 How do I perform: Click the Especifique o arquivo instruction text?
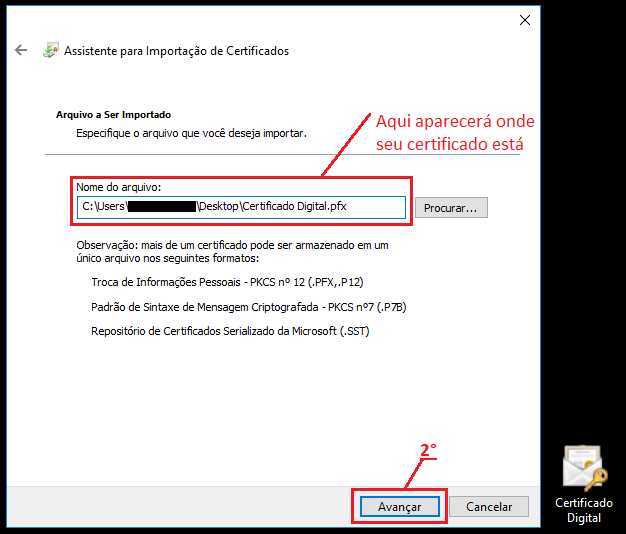tap(191, 132)
